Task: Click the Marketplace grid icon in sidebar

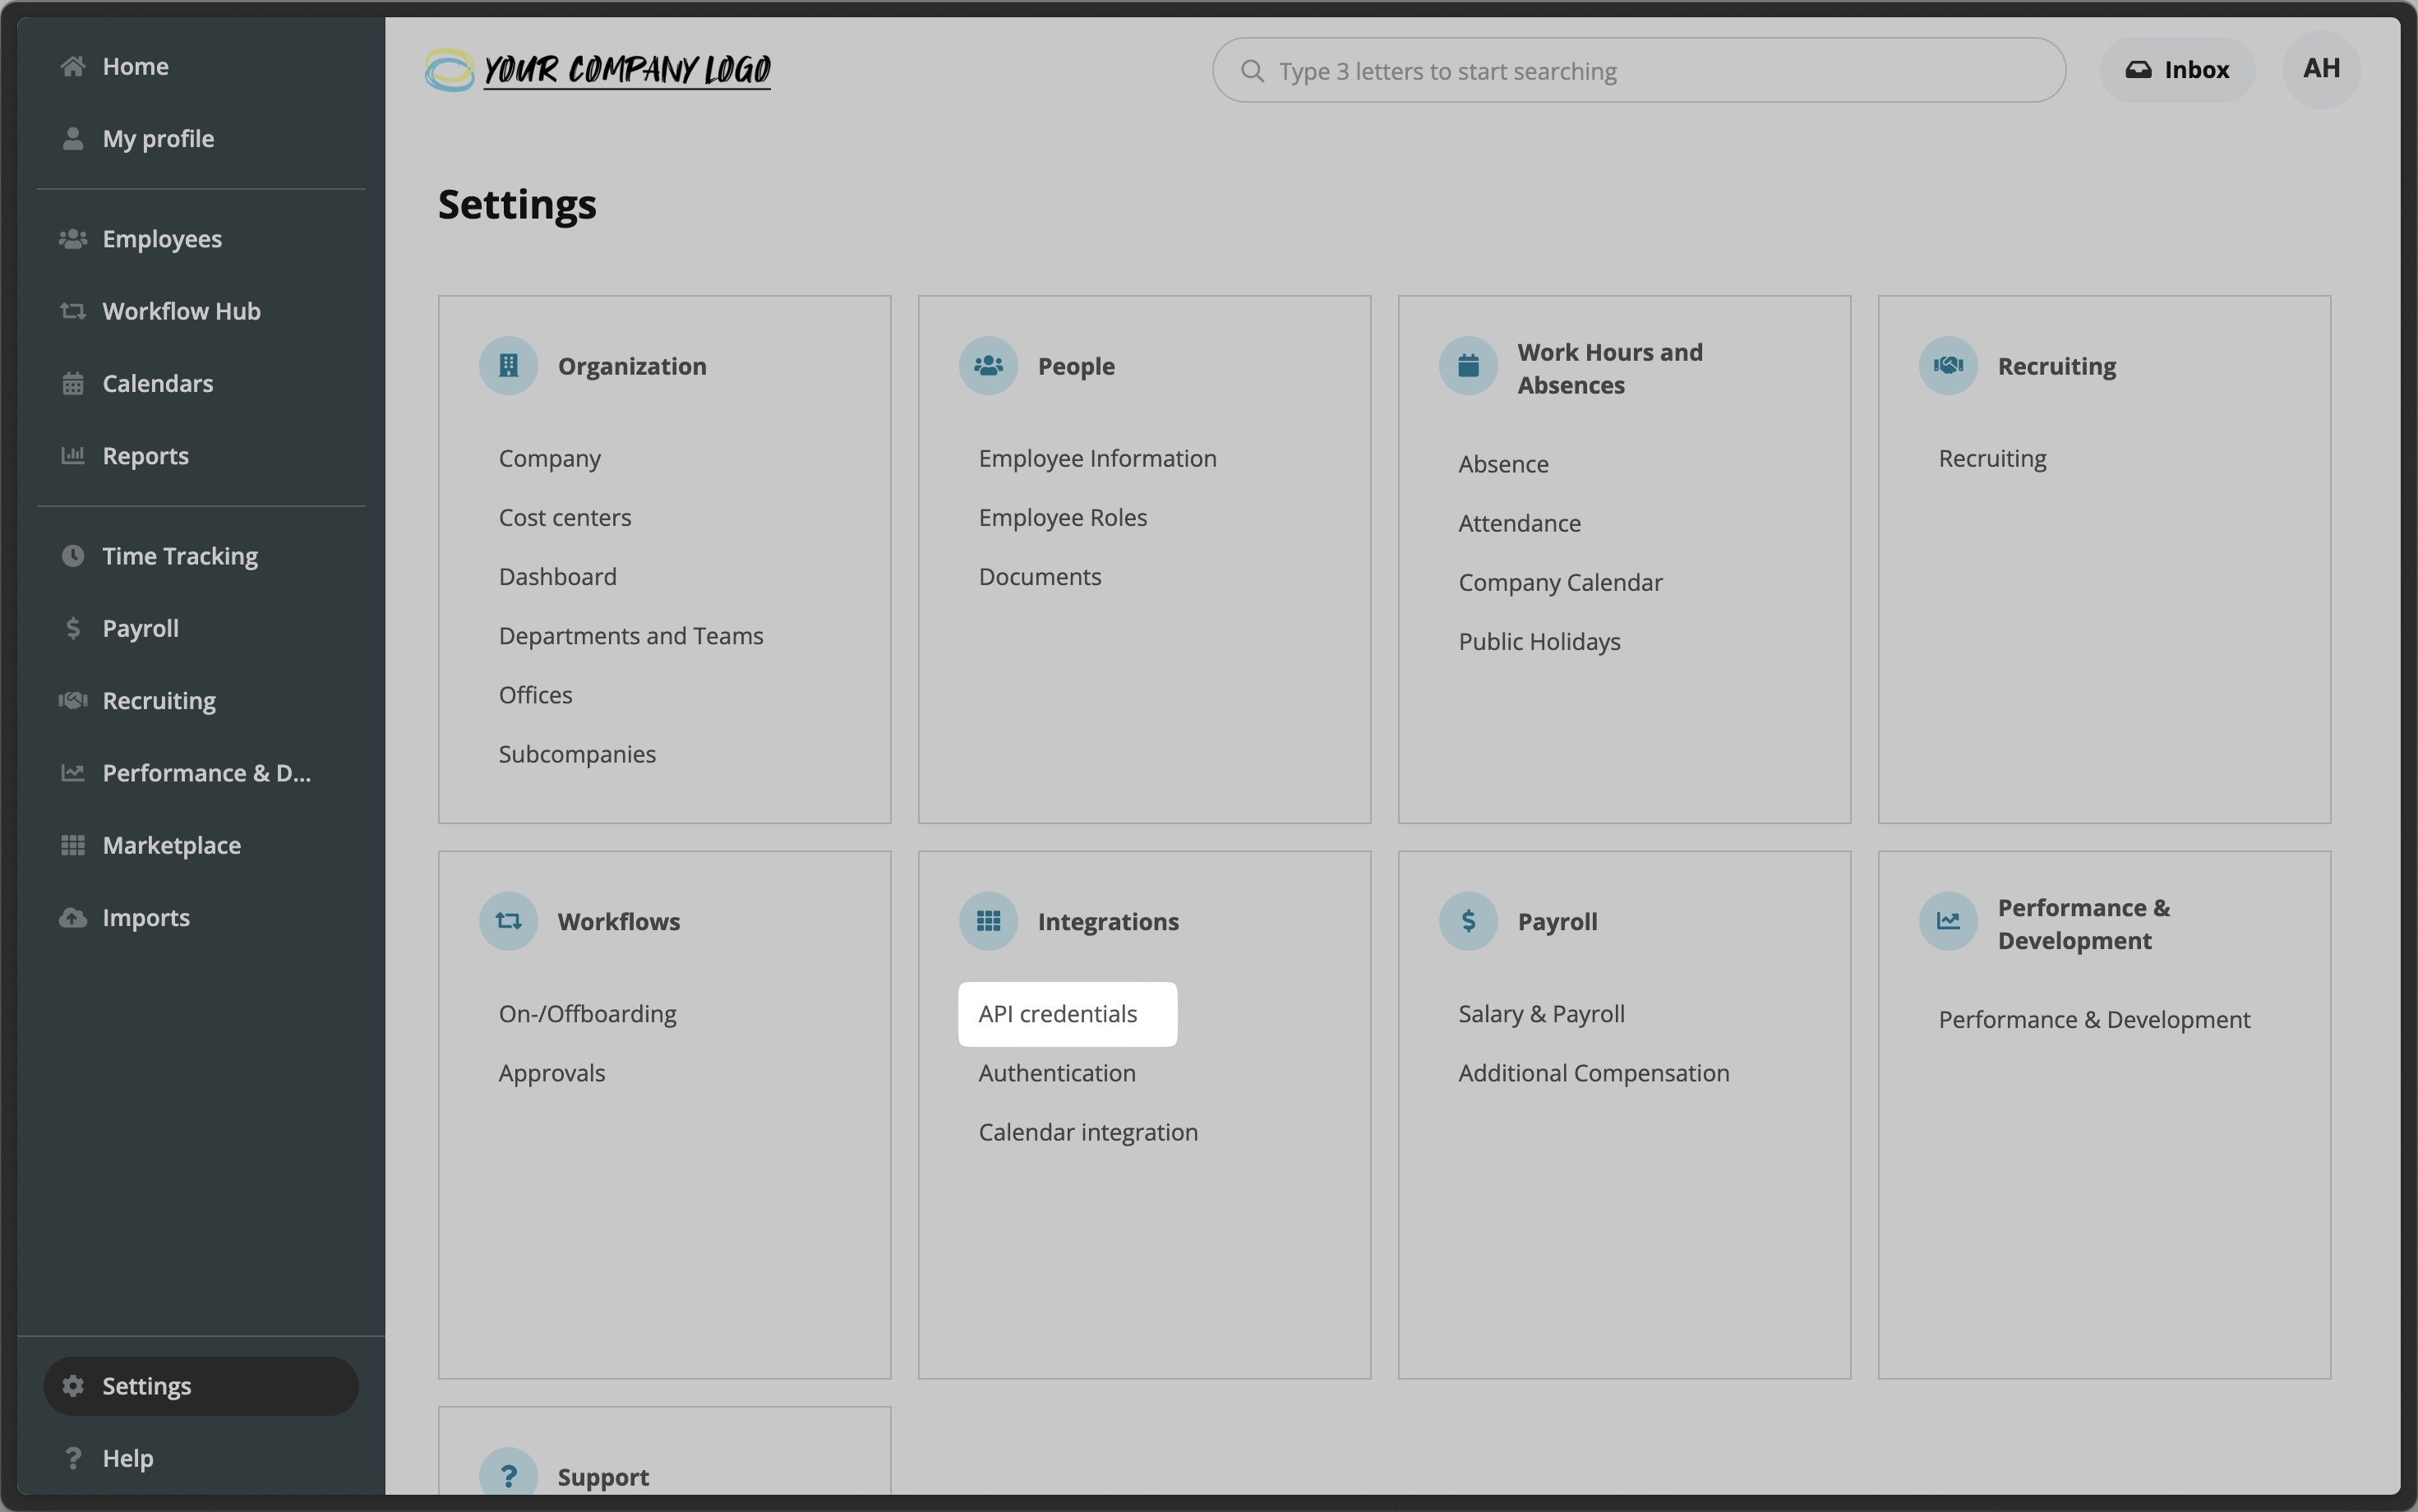Action: [72, 846]
